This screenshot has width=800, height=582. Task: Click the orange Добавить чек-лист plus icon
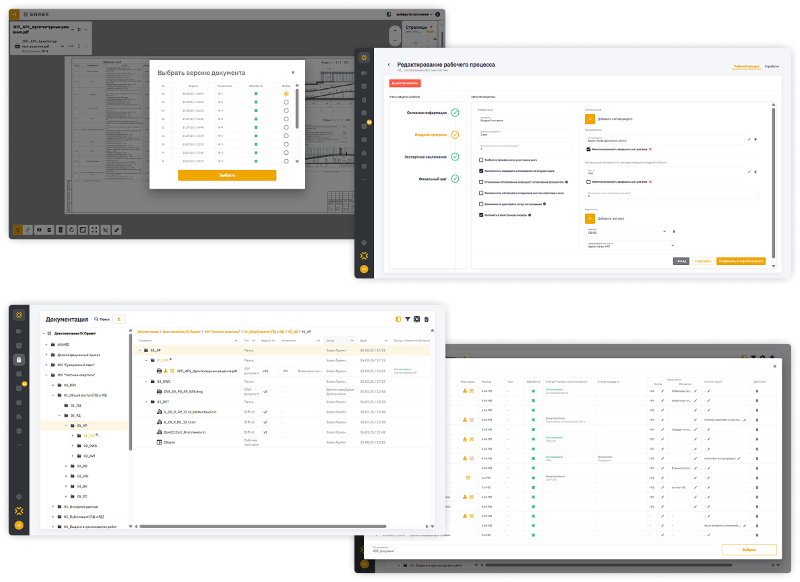589,216
